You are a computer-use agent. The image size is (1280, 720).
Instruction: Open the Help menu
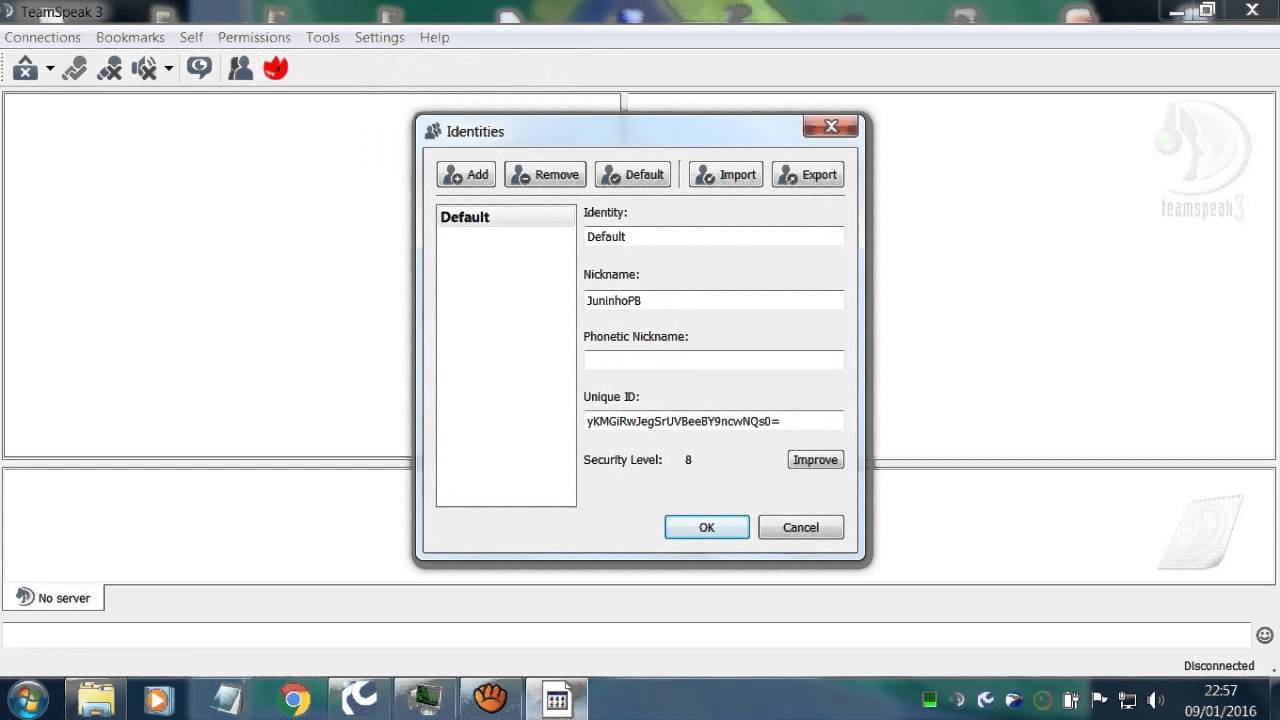tap(434, 37)
